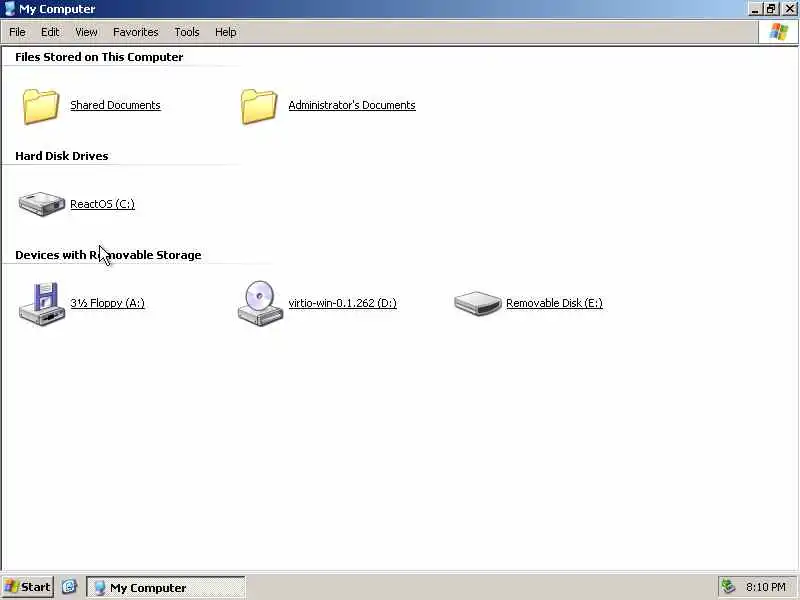The height and width of the screenshot is (600, 800).
Task: Open the File menu
Action: tap(17, 32)
